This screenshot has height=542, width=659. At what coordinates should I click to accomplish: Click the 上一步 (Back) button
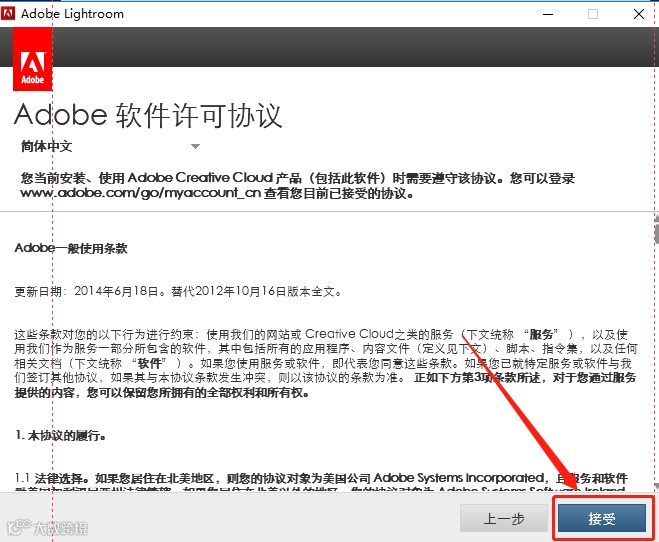pyautogui.click(x=504, y=518)
